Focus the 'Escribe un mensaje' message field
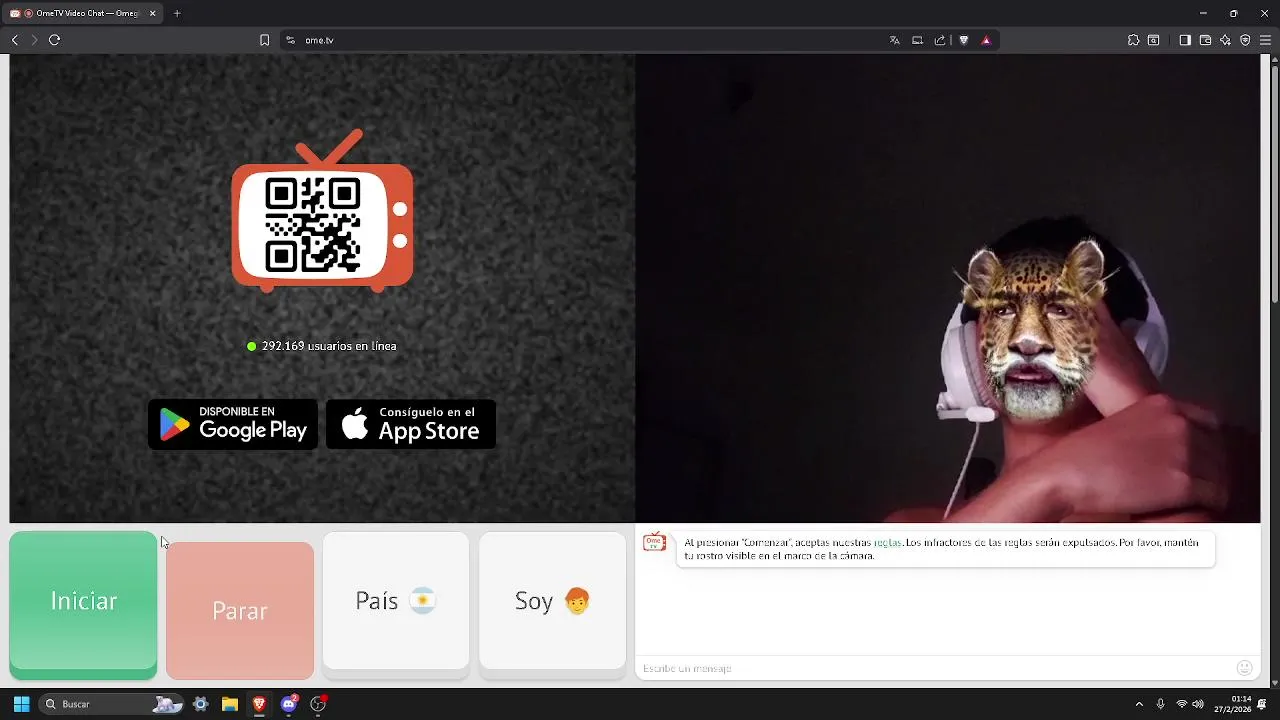1280x720 pixels. [x=935, y=668]
